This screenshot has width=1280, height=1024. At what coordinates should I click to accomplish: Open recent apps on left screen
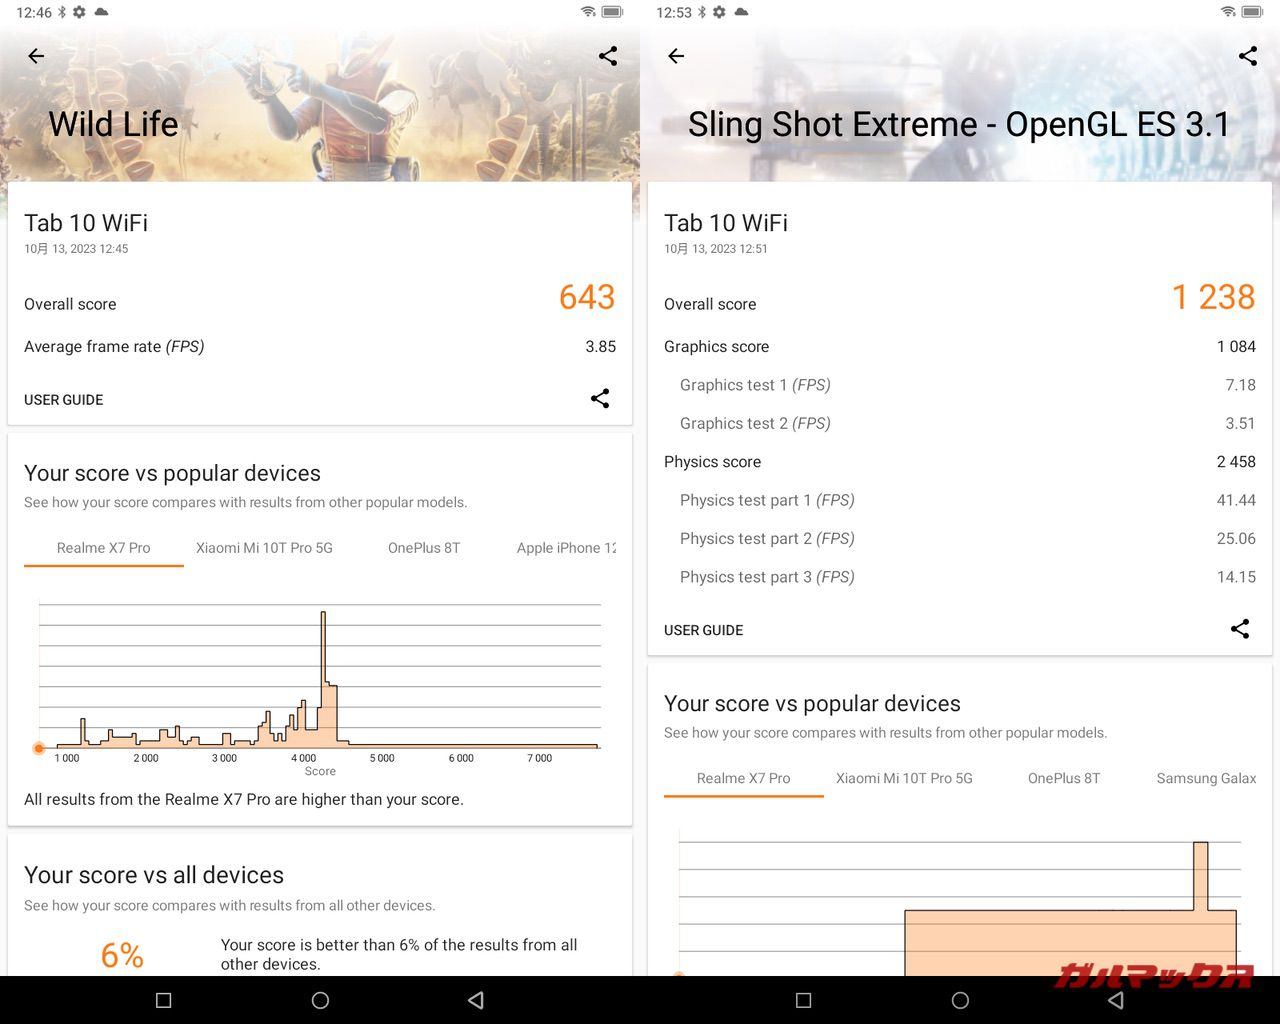pos(164,1000)
